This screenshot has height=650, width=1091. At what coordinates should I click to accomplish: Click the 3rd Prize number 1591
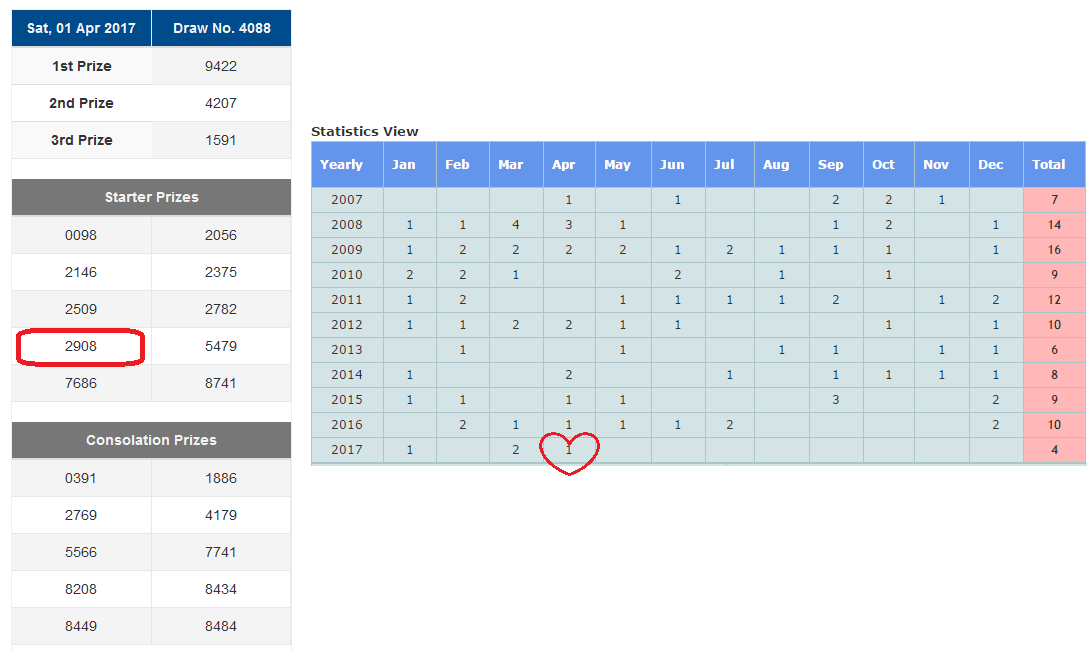(221, 140)
